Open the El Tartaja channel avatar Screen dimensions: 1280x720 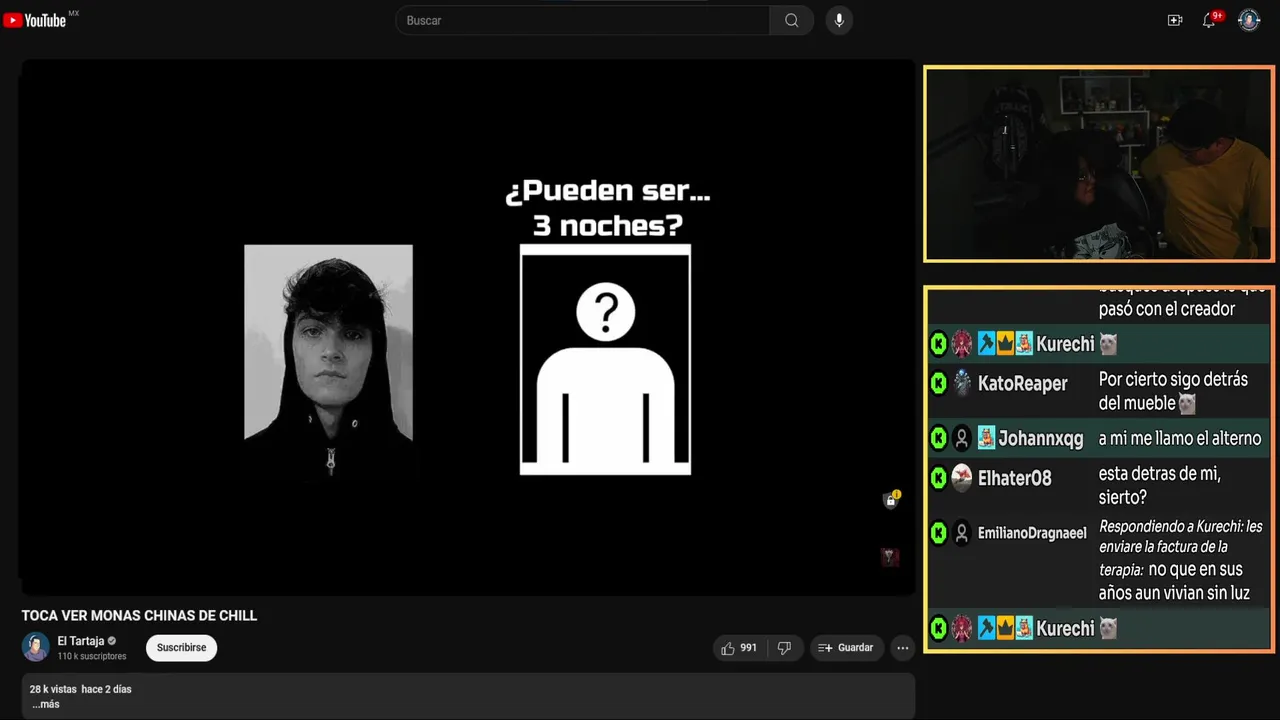[36, 647]
